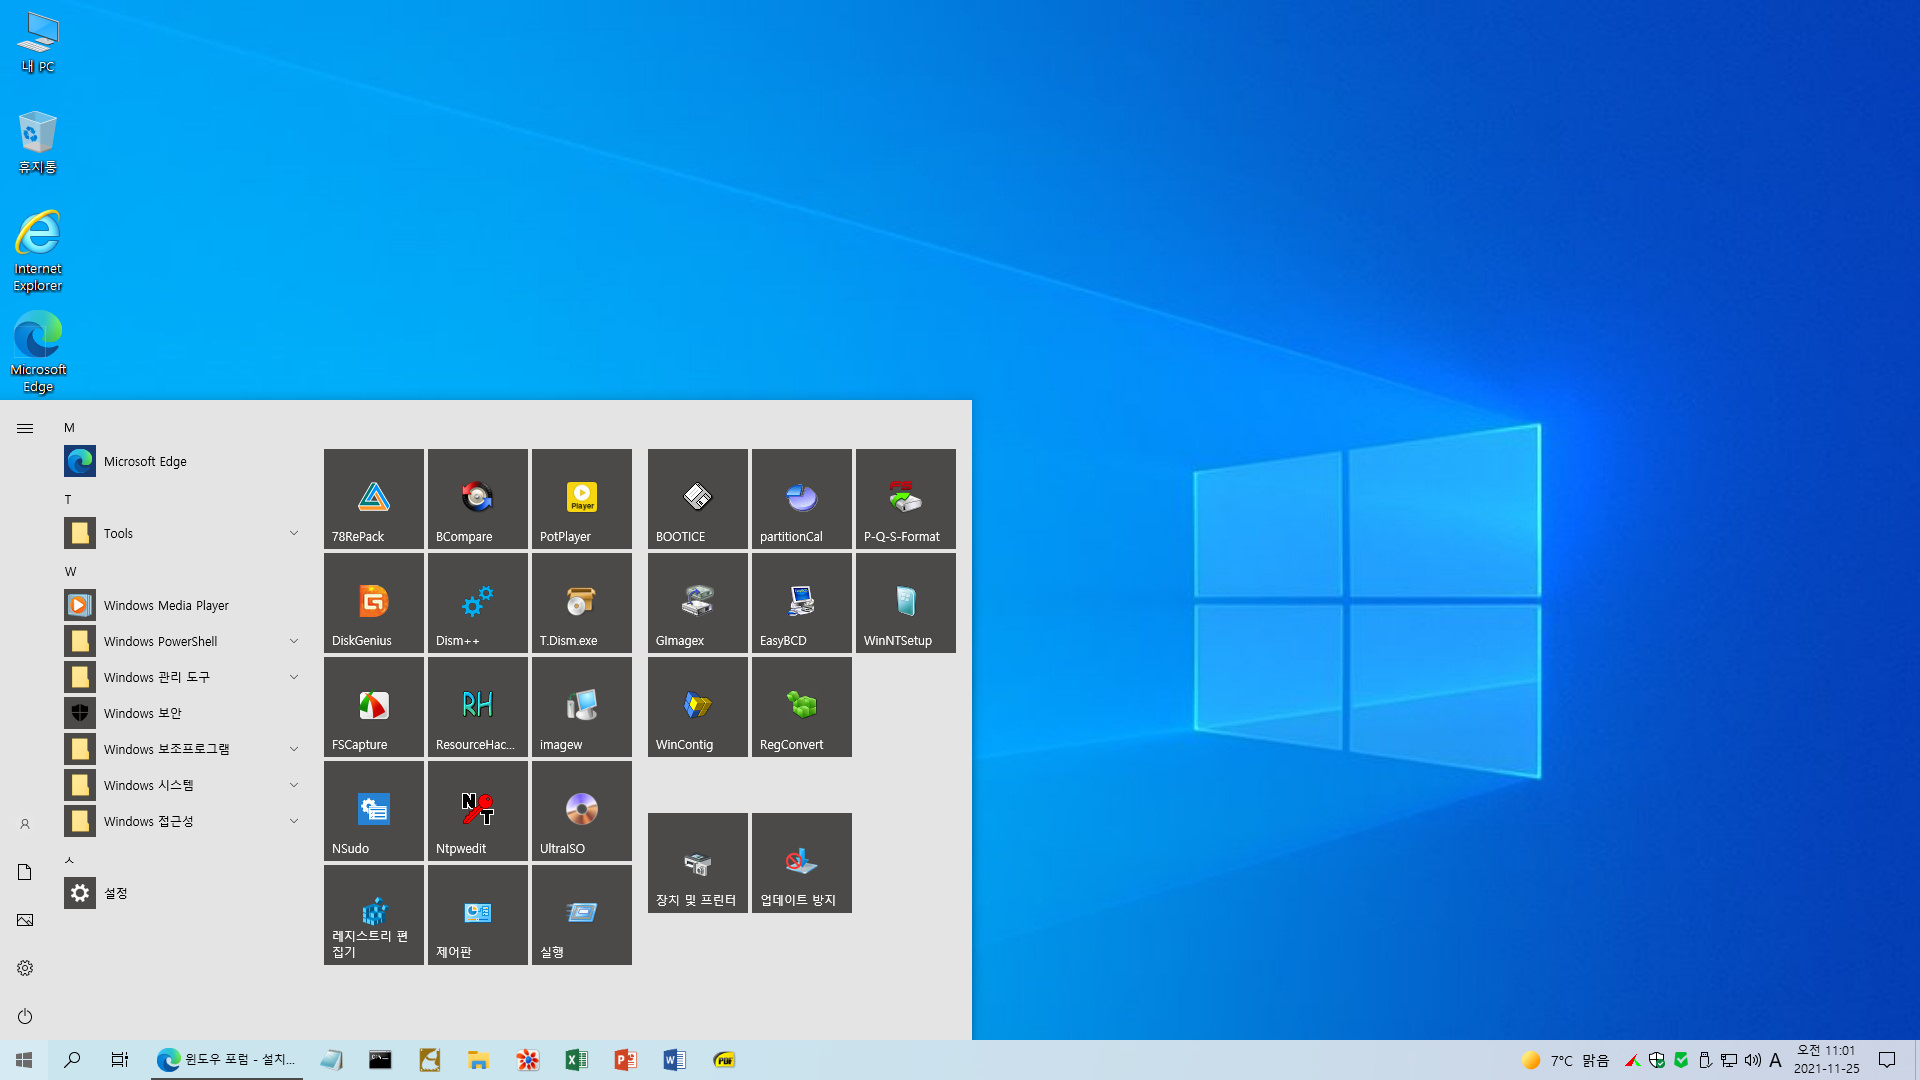
Task: Launch Excel from the taskbar
Action: tap(576, 1060)
